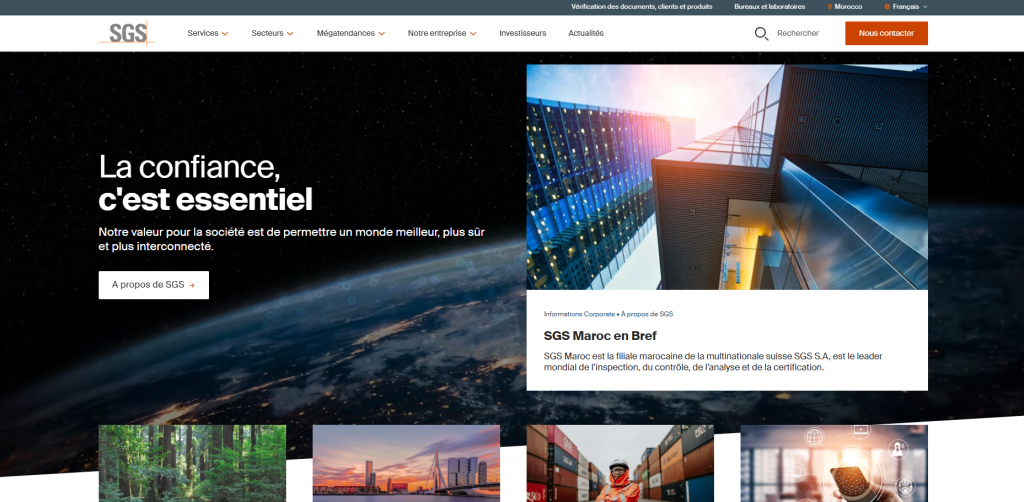Click the skyscraper building image

point(726,177)
